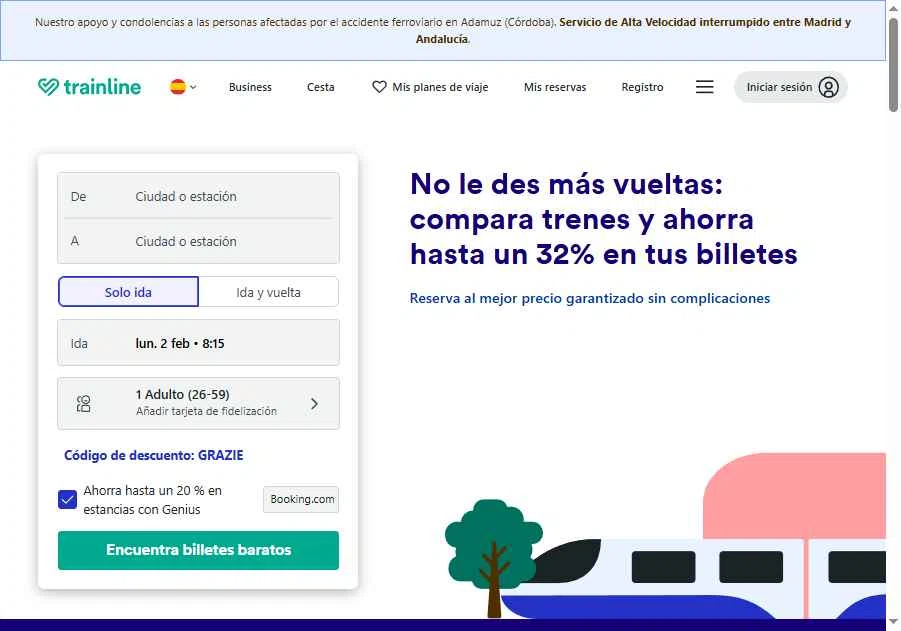
Task: Open Mis reservas
Action: coord(555,87)
